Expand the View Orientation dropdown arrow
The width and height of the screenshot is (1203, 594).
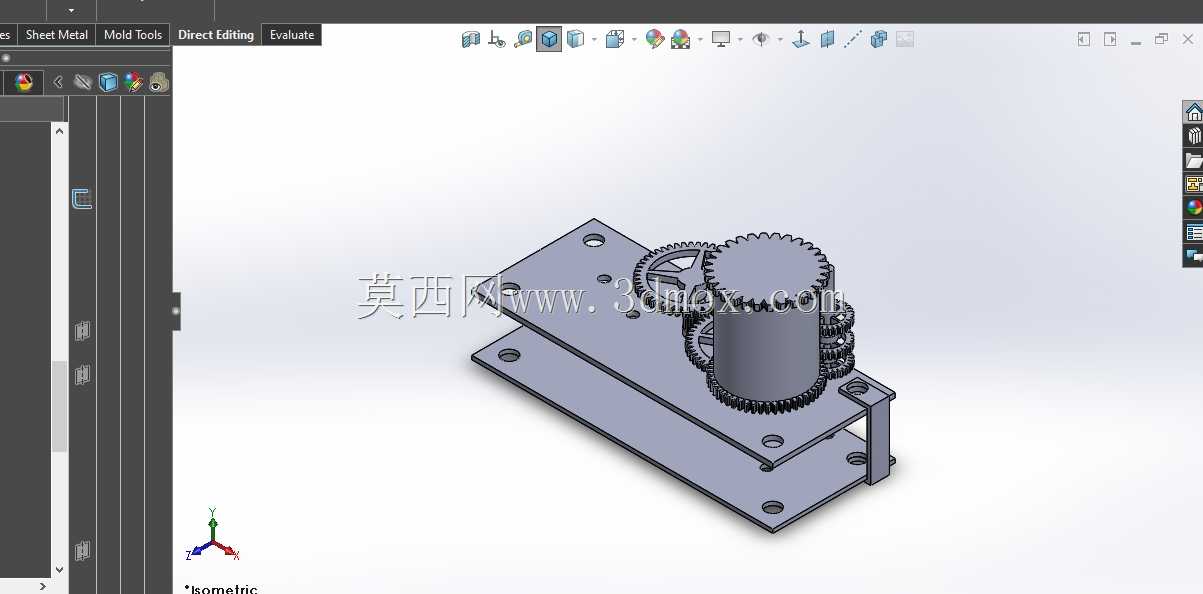(x=594, y=40)
